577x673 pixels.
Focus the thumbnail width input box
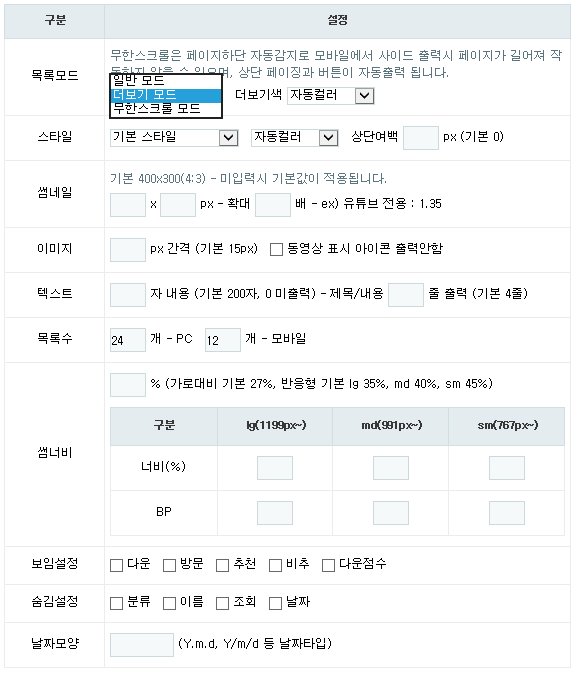128,205
